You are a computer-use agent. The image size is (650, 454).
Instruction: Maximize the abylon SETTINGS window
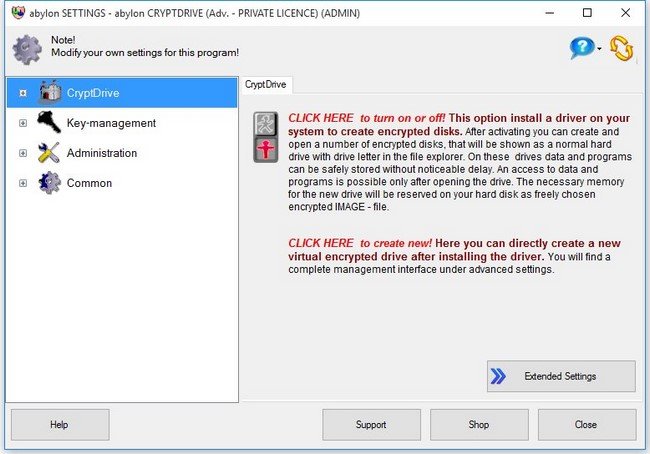point(587,13)
